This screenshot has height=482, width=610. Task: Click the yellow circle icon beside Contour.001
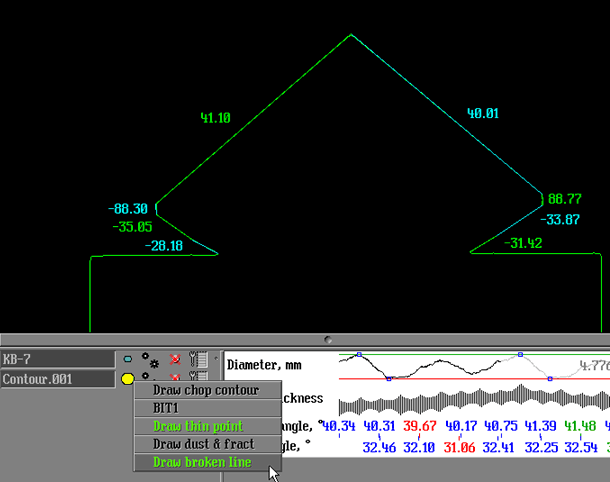tap(127, 379)
